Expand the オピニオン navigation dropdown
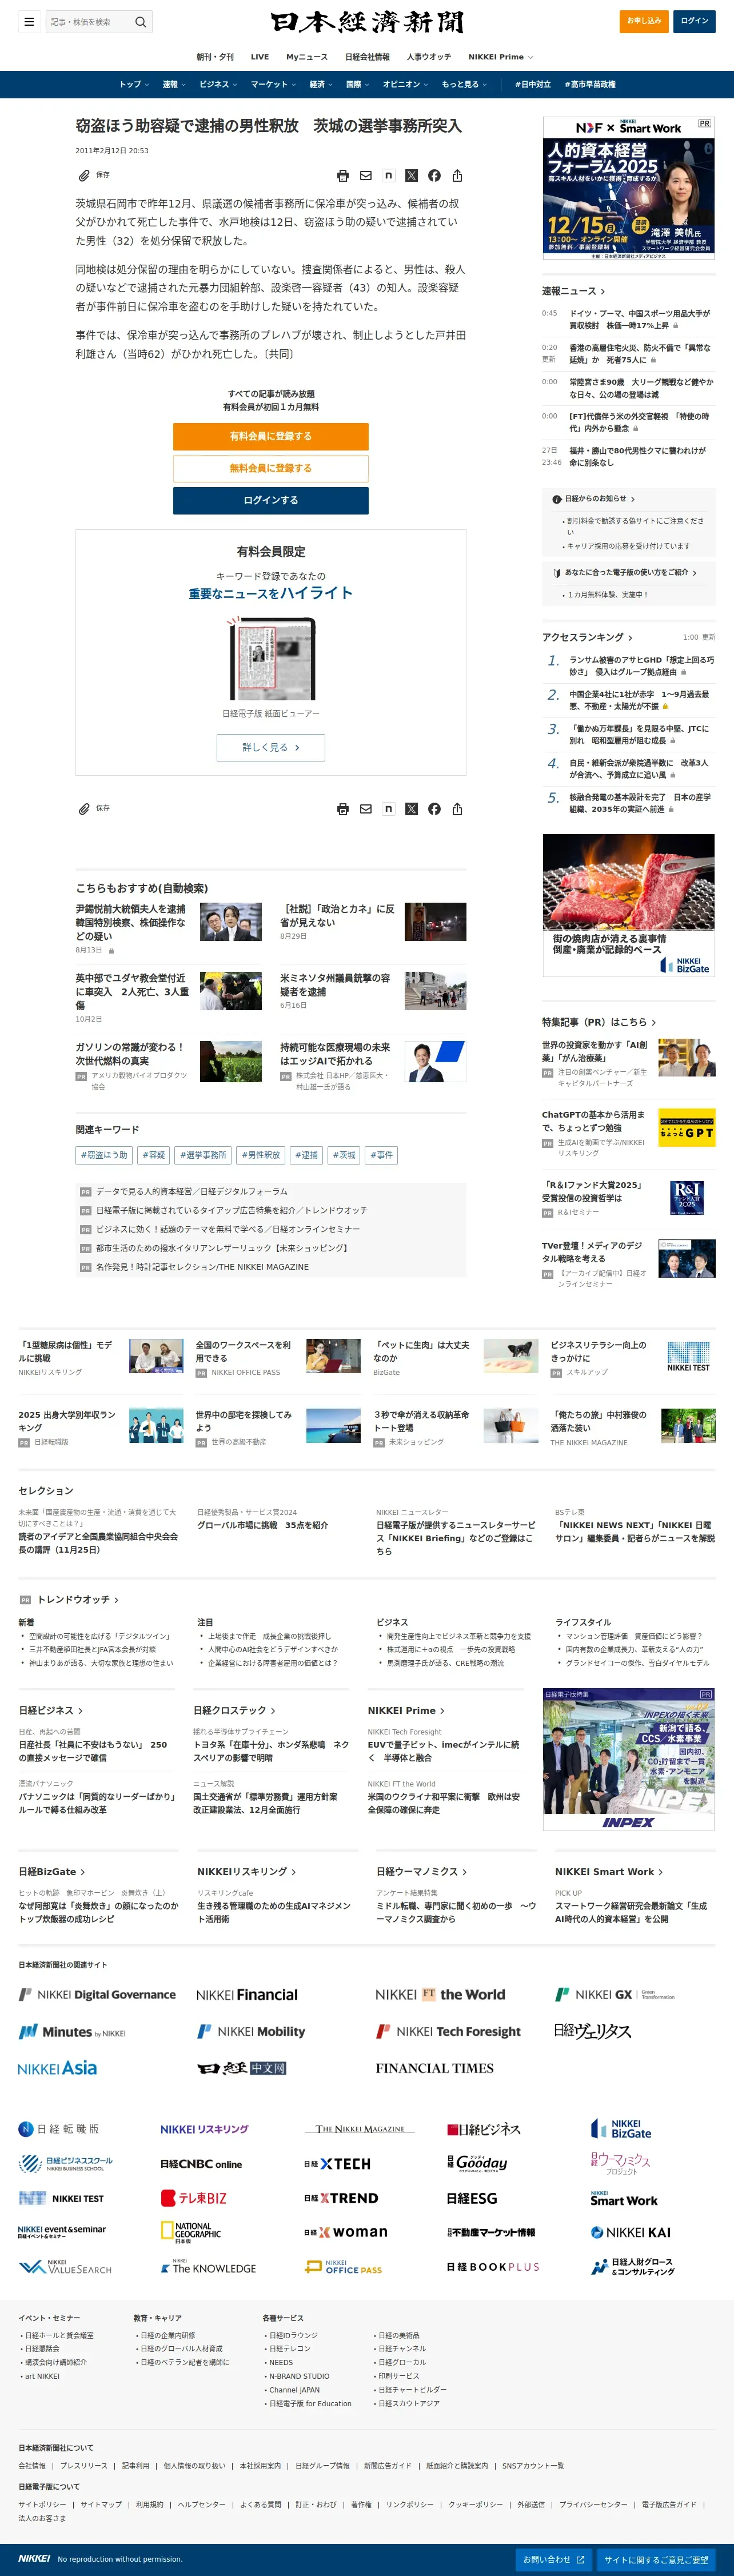 [405, 84]
